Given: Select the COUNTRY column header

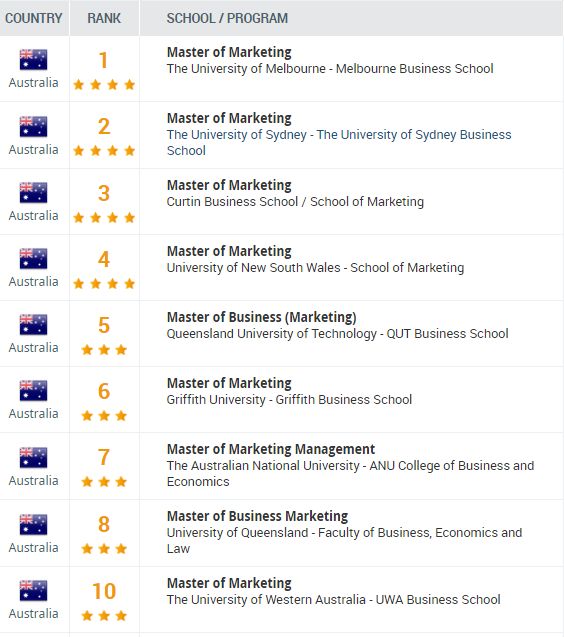Looking at the screenshot, I should coord(34,18).
